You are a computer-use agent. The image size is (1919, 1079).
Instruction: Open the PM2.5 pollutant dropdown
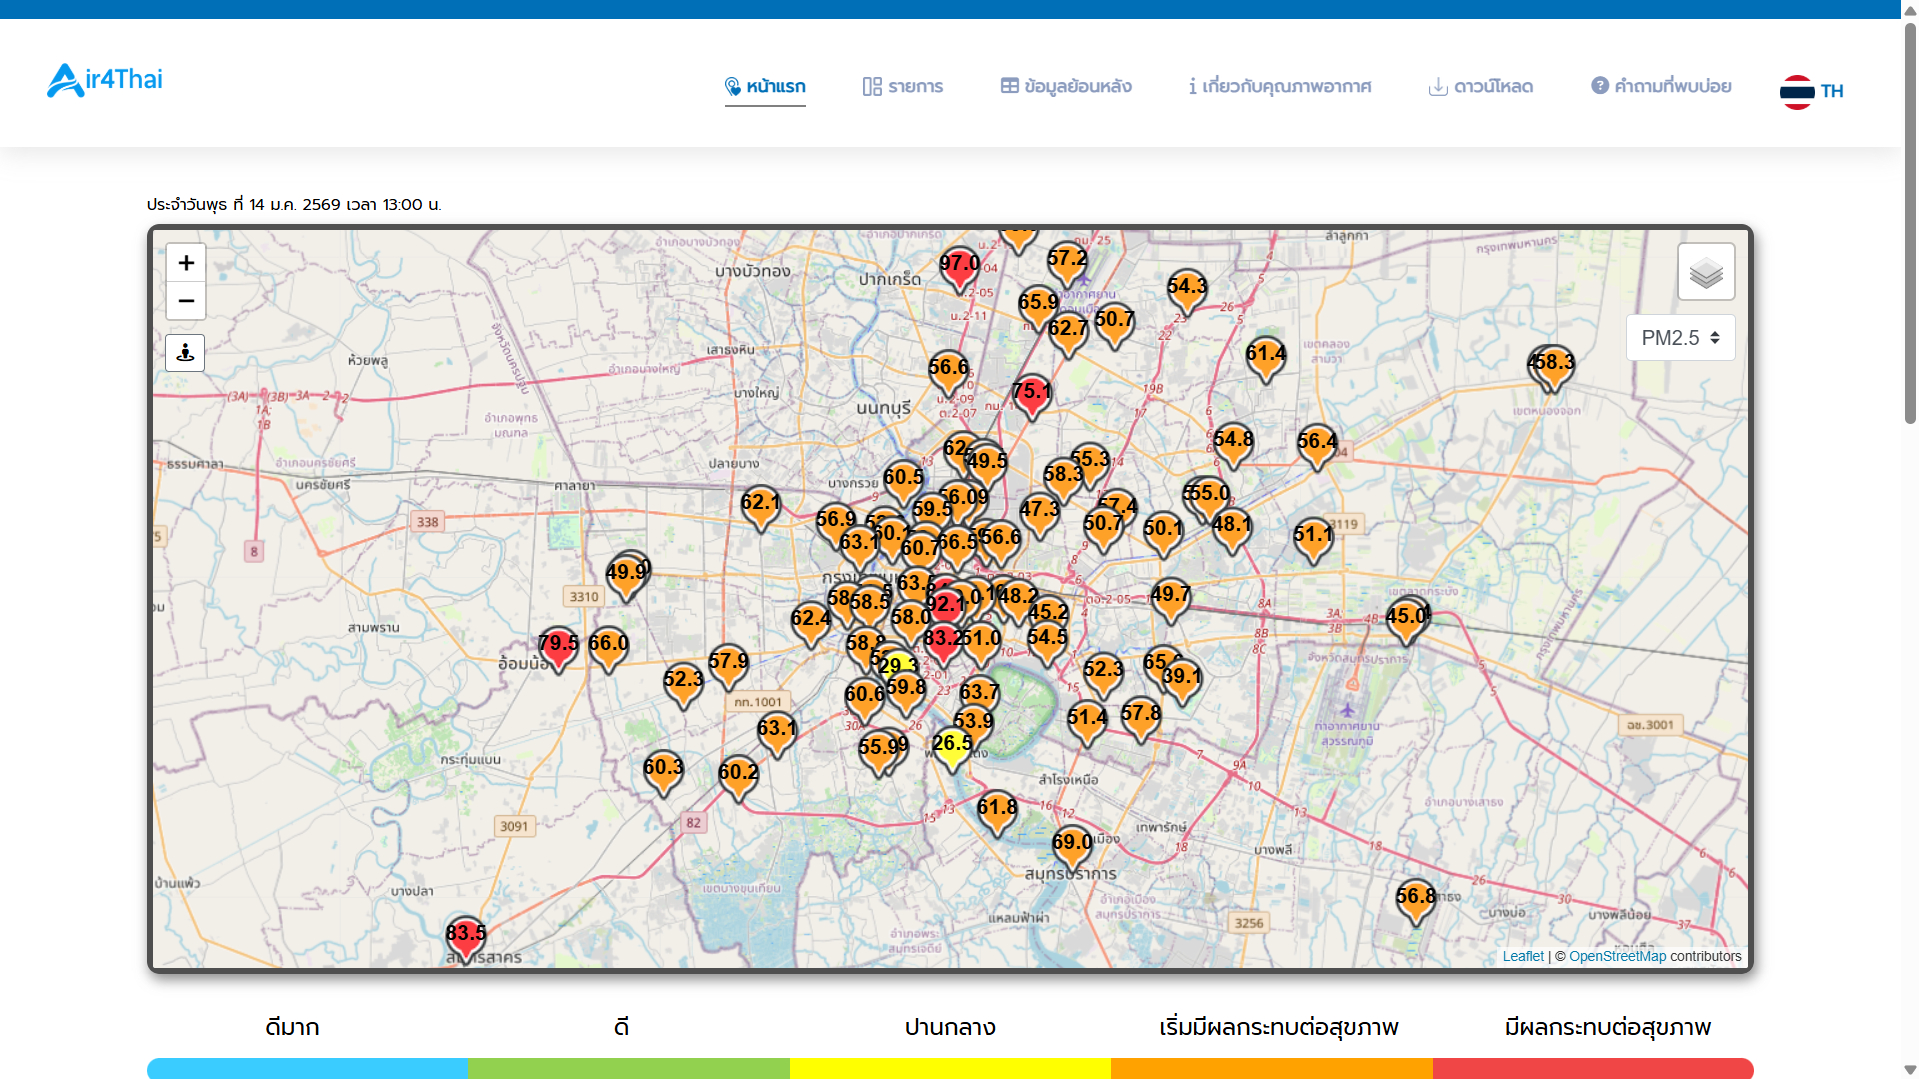coord(1680,338)
